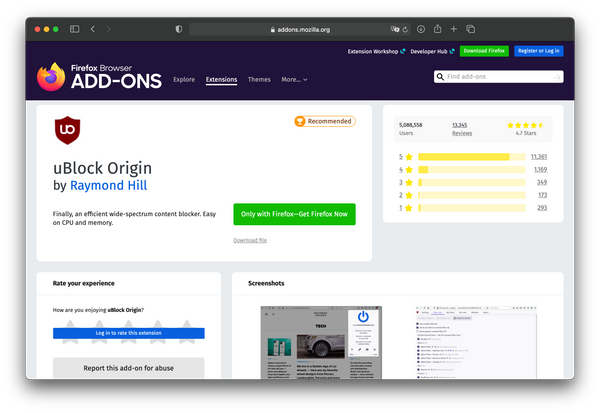
Task: Open the Themes tab
Action: tap(259, 80)
